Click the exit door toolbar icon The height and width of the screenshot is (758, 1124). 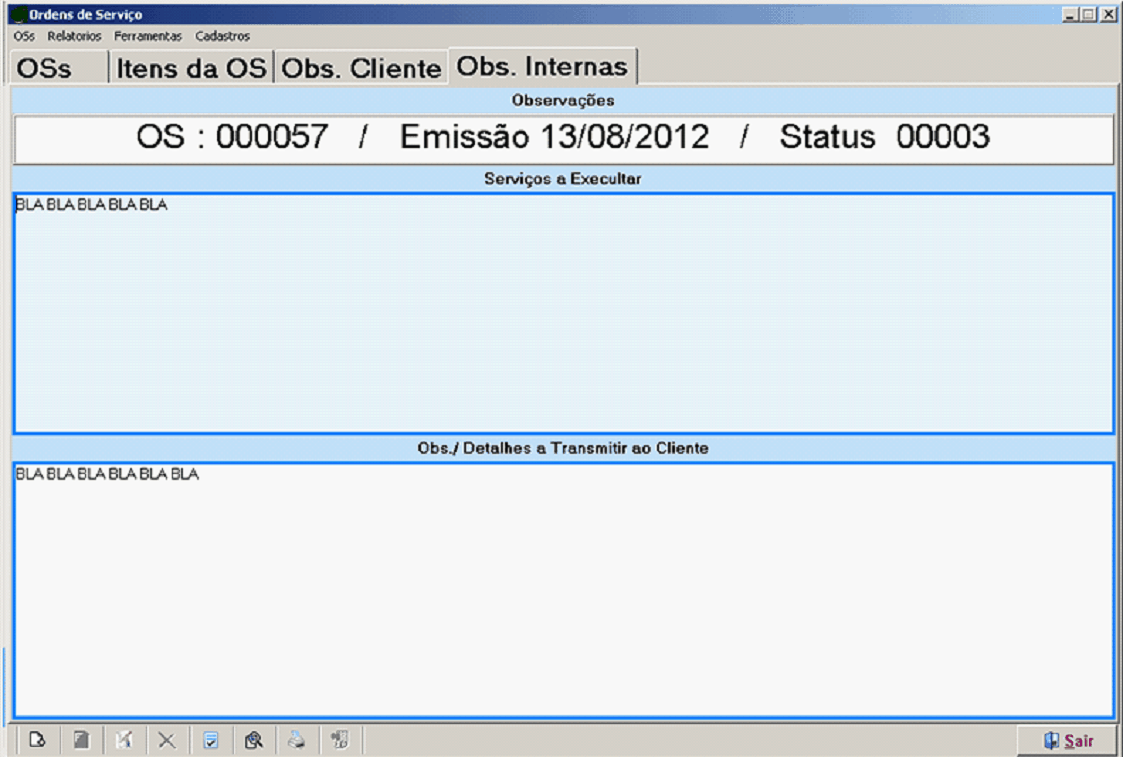[340, 741]
